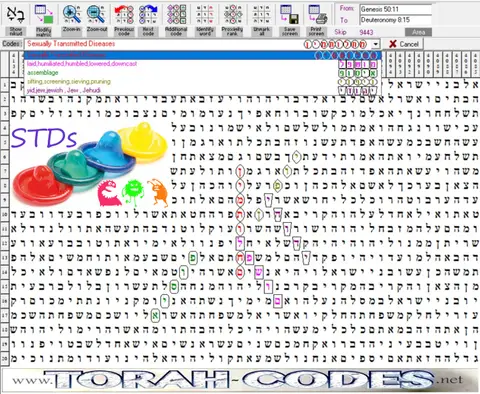Image resolution: width=480 pixels, height=394 pixels.
Task: Toggle the Show nikud tool
Action: click(16, 20)
